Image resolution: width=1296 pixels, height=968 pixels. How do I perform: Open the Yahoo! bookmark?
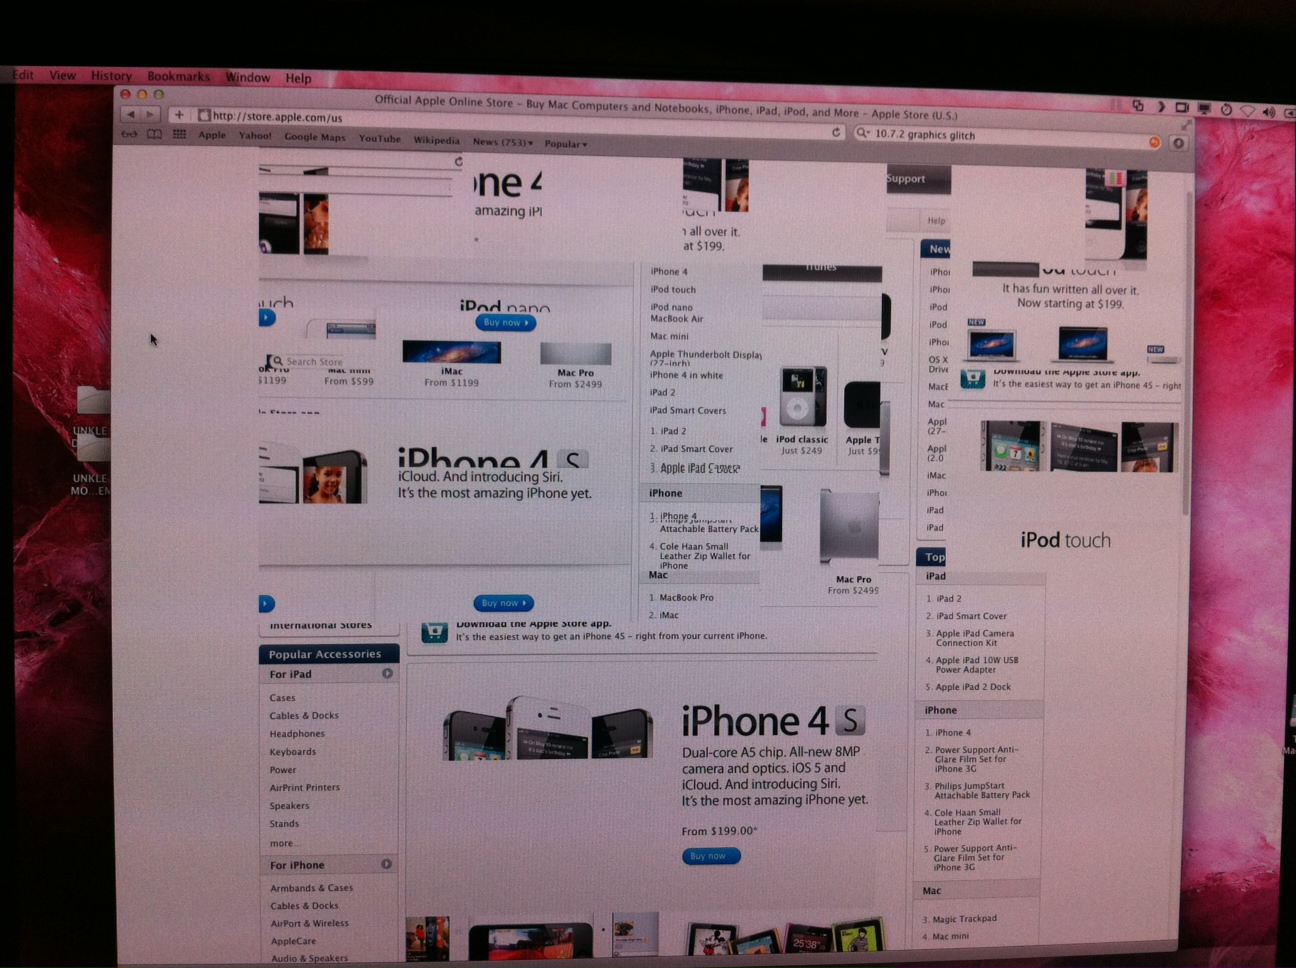pyautogui.click(x=255, y=136)
